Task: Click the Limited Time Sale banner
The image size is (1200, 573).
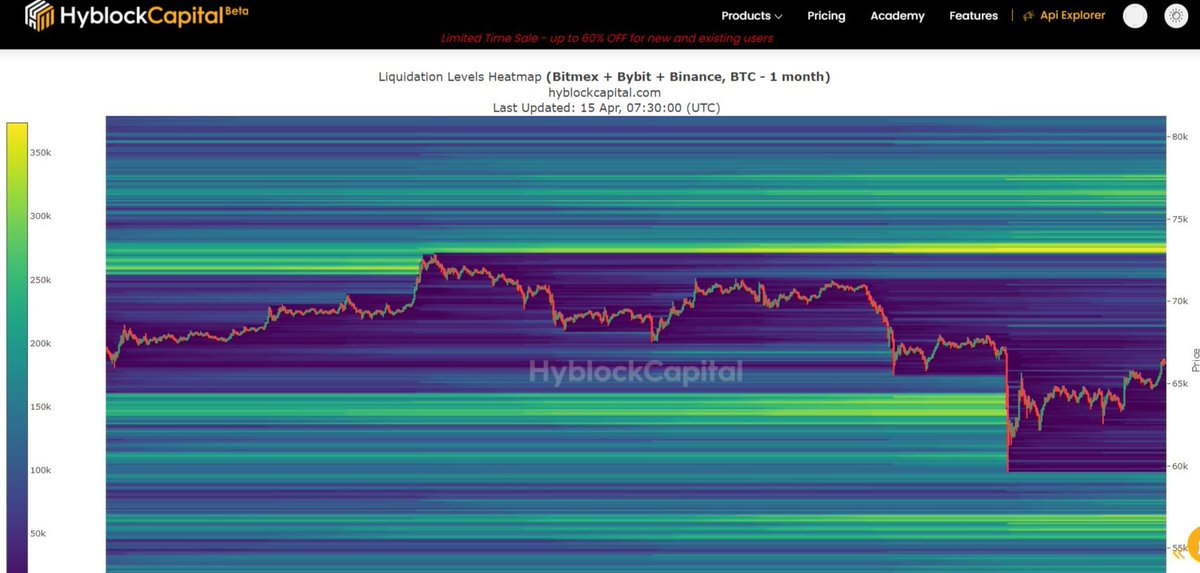Action: tap(607, 38)
